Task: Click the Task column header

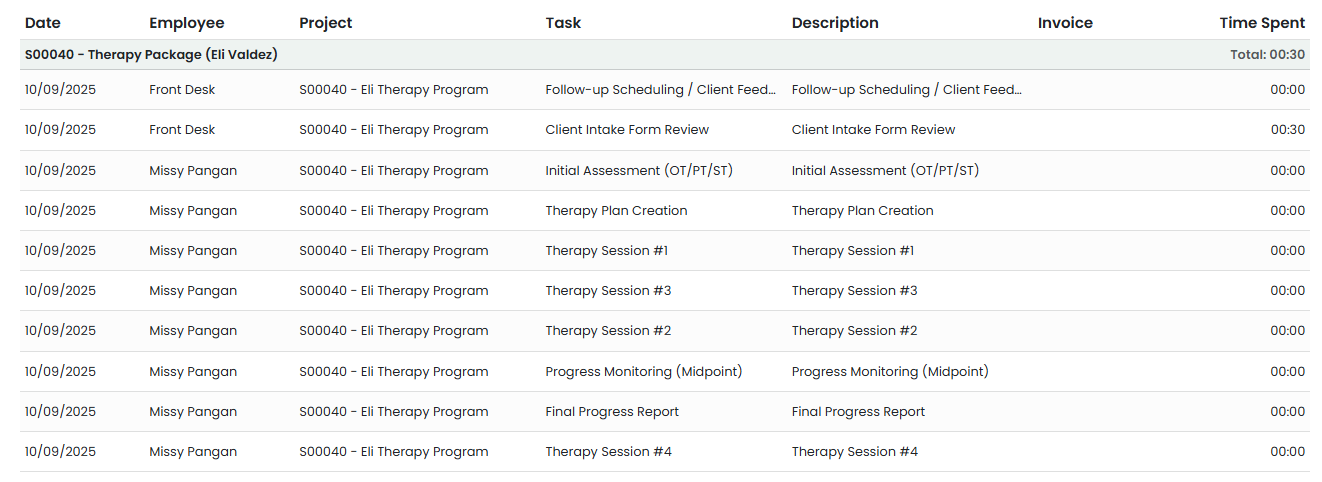Action: [563, 23]
